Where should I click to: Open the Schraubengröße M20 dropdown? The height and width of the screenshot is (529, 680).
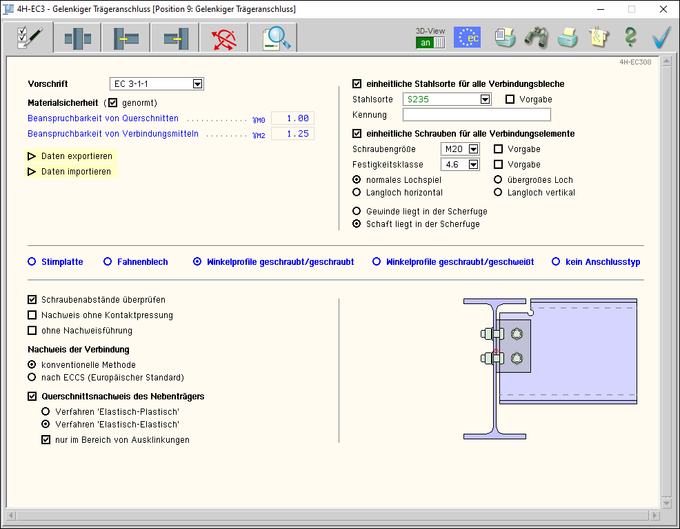click(473, 149)
